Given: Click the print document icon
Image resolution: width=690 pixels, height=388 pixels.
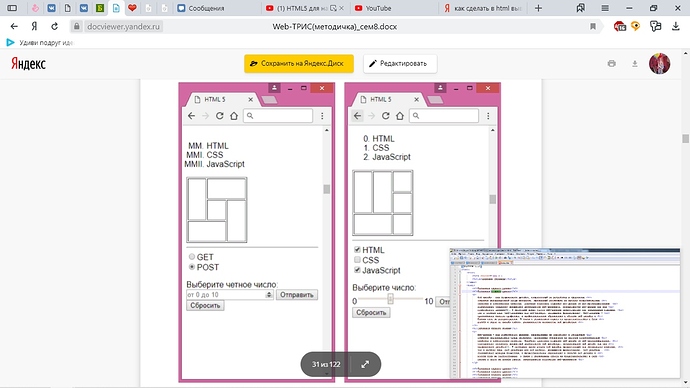Looking at the screenshot, I should (612, 63).
